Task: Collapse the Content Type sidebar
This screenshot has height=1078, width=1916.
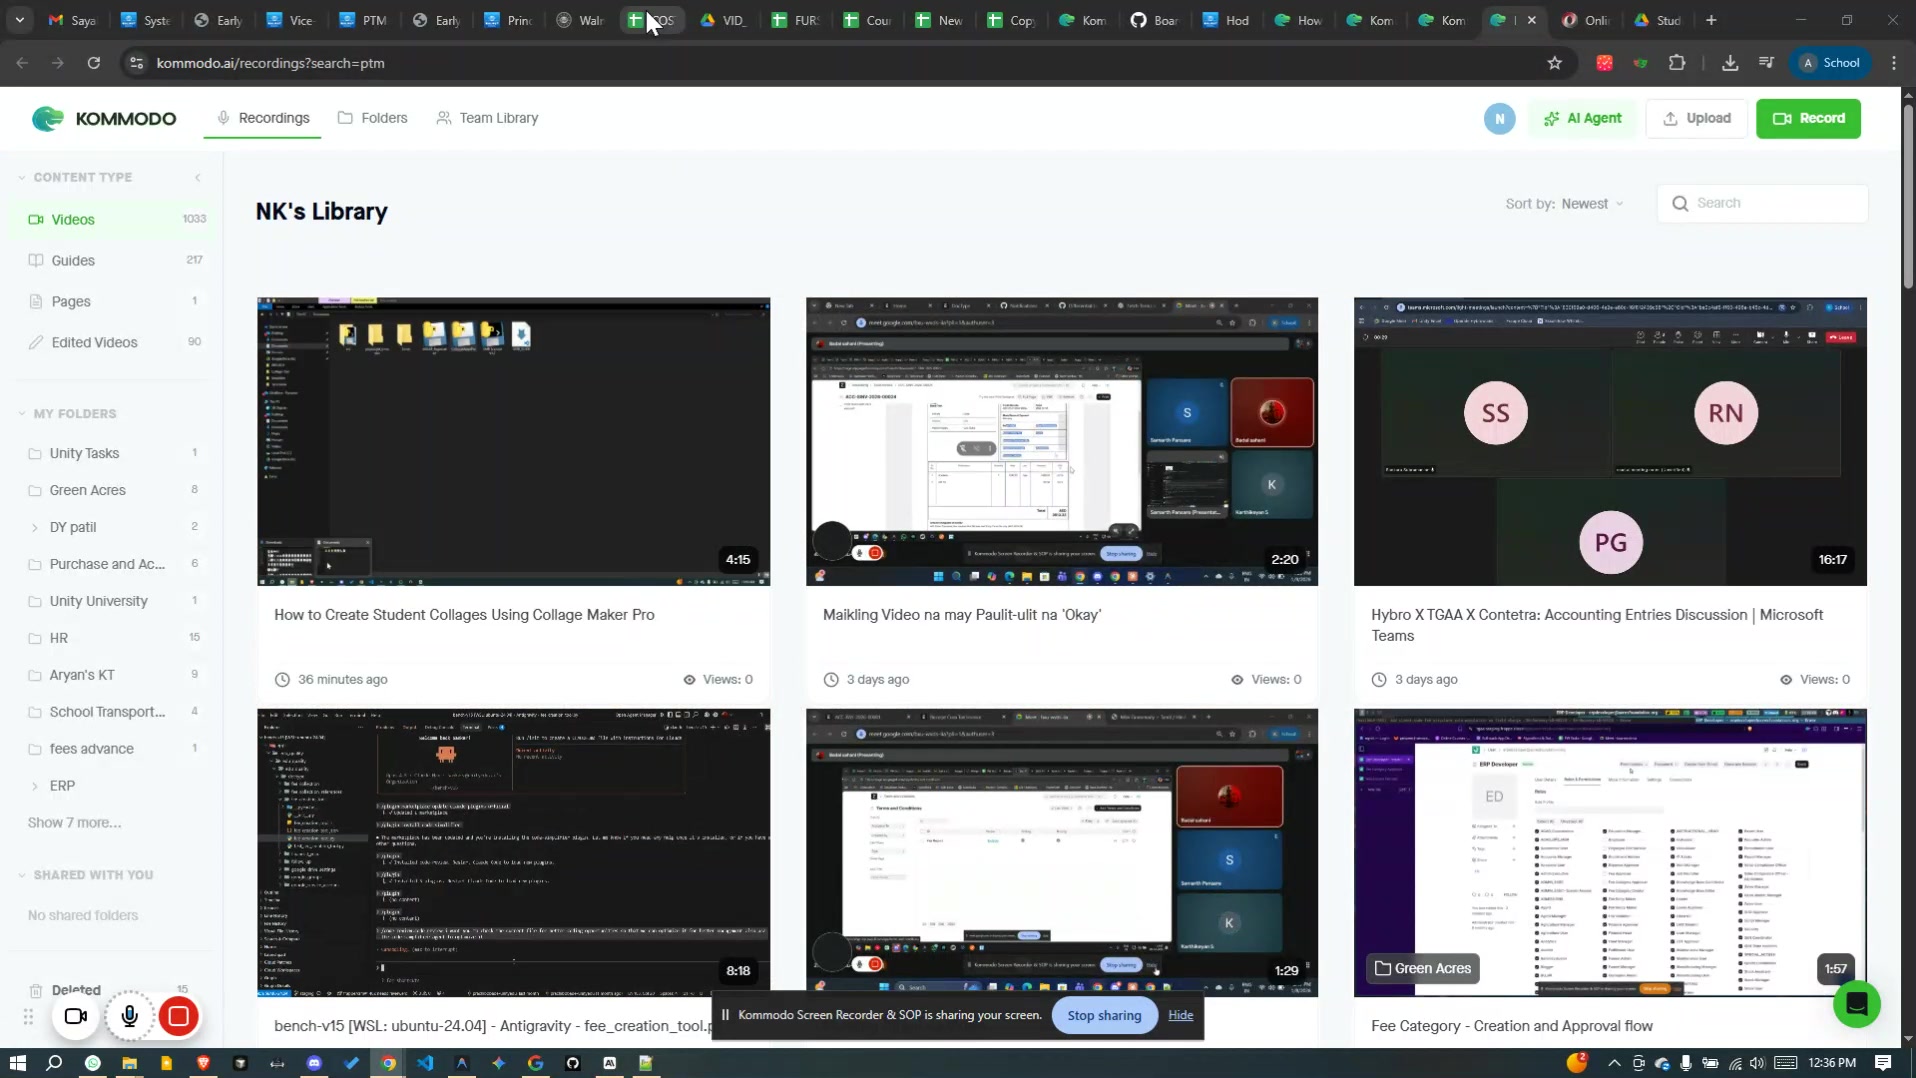Action: 198,177
